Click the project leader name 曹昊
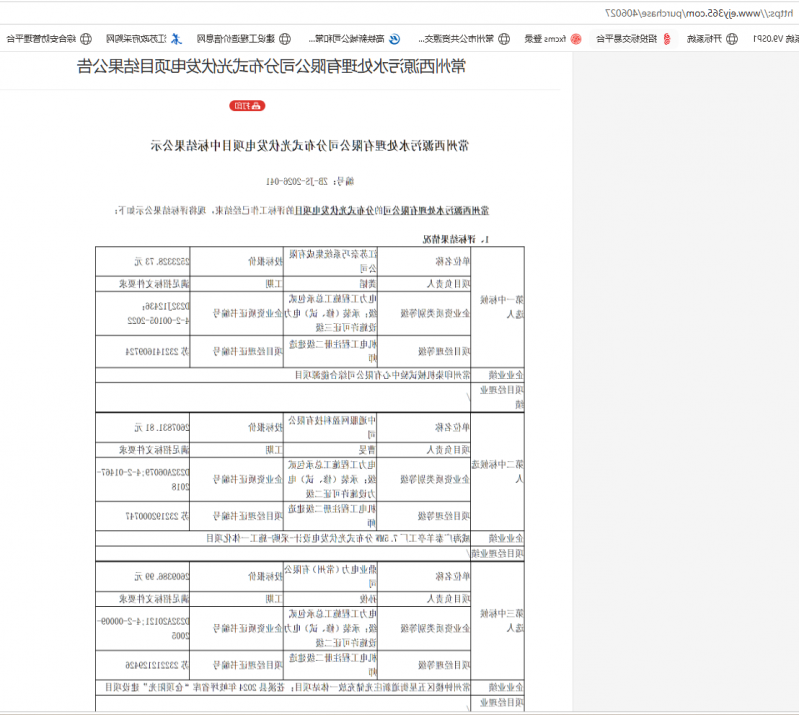Image resolution: width=799 pixels, height=715 pixels. pos(367,449)
